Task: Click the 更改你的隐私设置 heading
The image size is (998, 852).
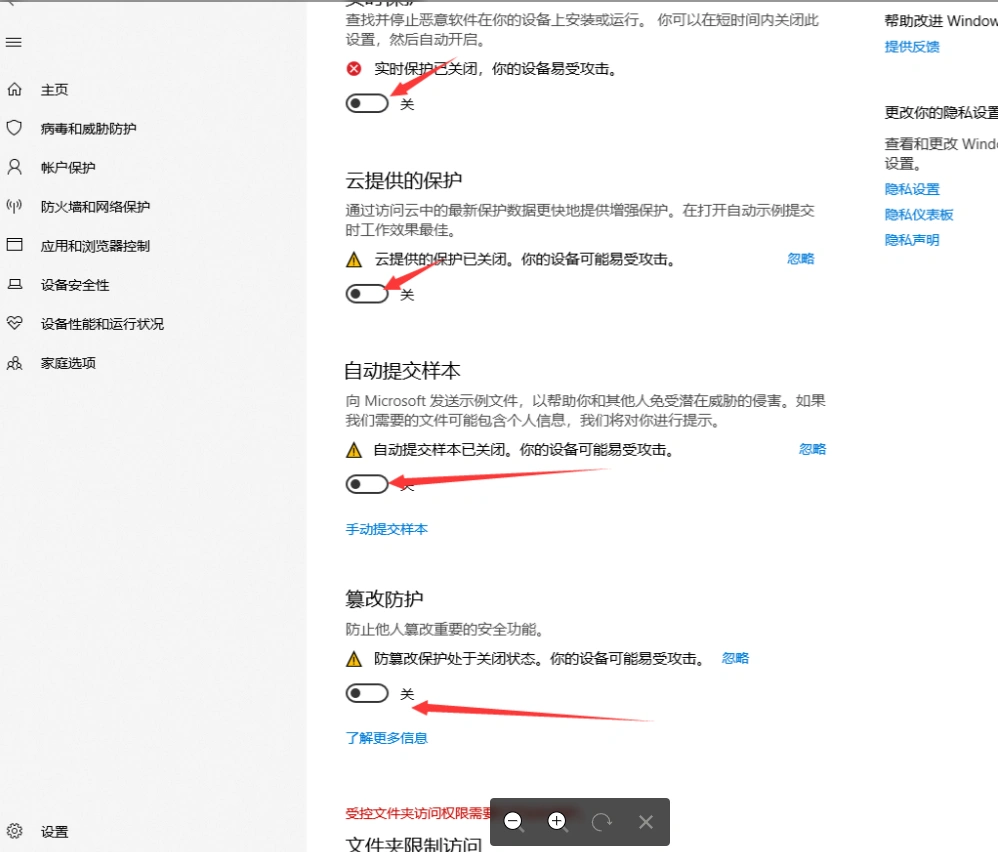Action: tap(941, 113)
